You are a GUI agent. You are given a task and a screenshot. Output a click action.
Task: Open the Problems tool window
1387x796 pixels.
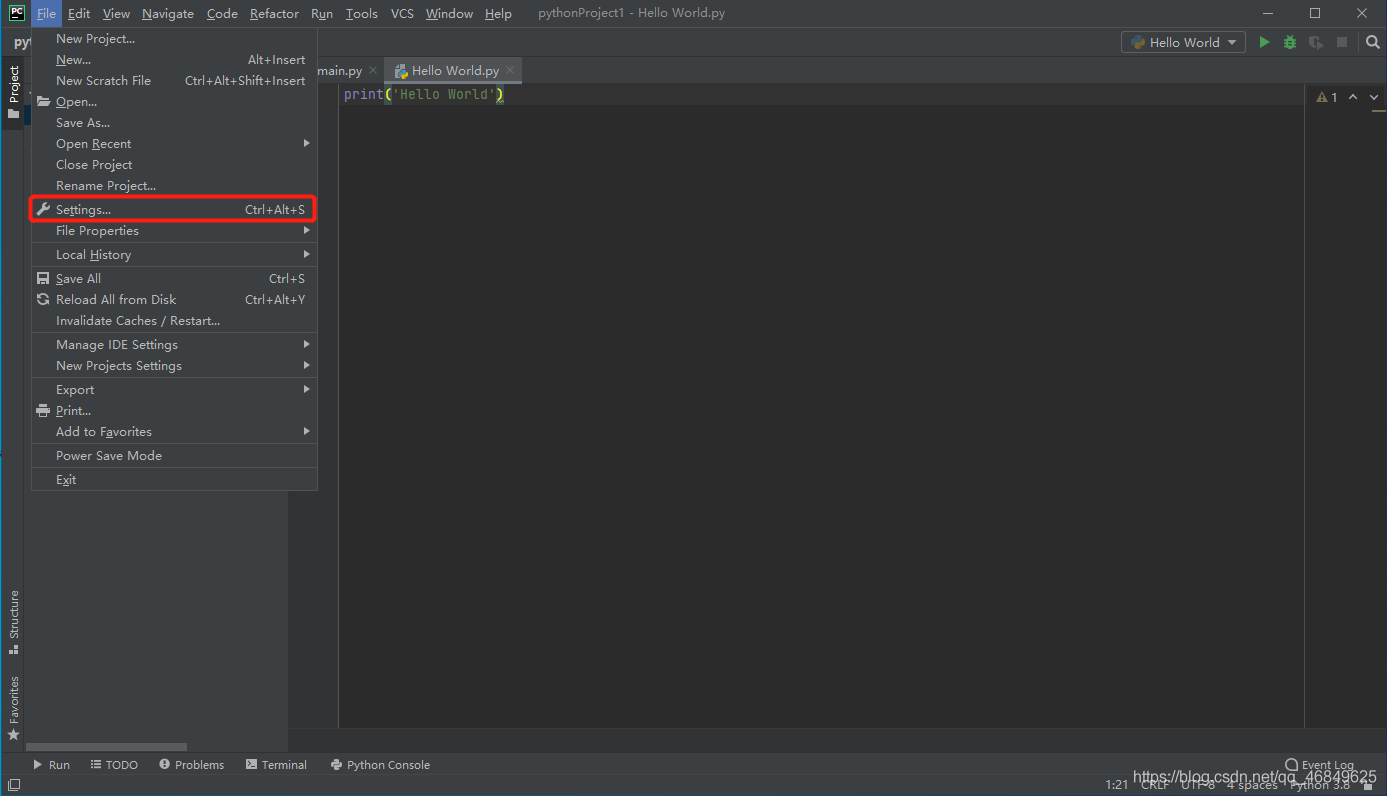(x=191, y=765)
